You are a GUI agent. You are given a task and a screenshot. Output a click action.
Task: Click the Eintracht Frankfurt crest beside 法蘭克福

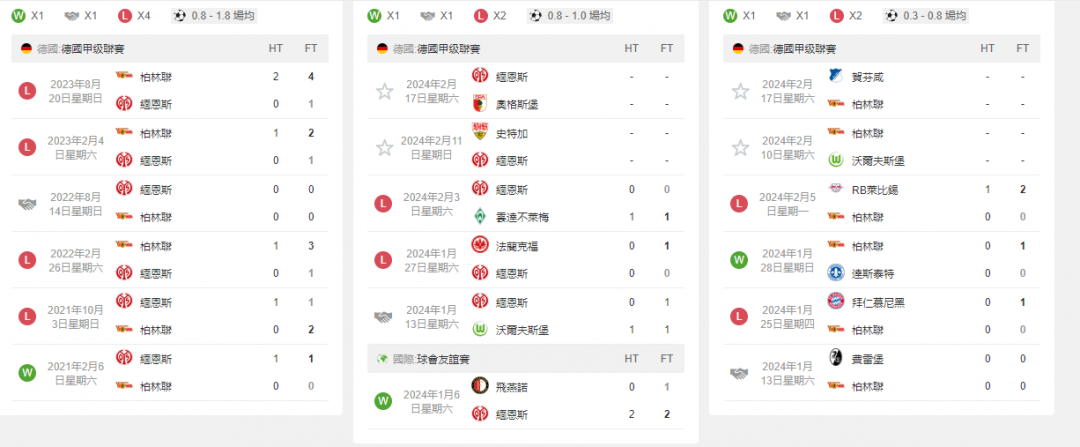479,245
